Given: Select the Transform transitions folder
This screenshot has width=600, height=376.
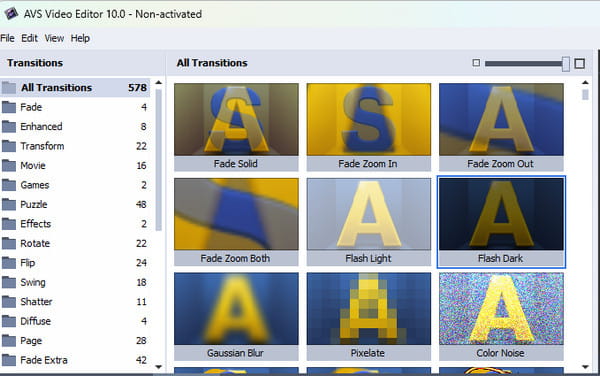Looking at the screenshot, I should pos(75,146).
